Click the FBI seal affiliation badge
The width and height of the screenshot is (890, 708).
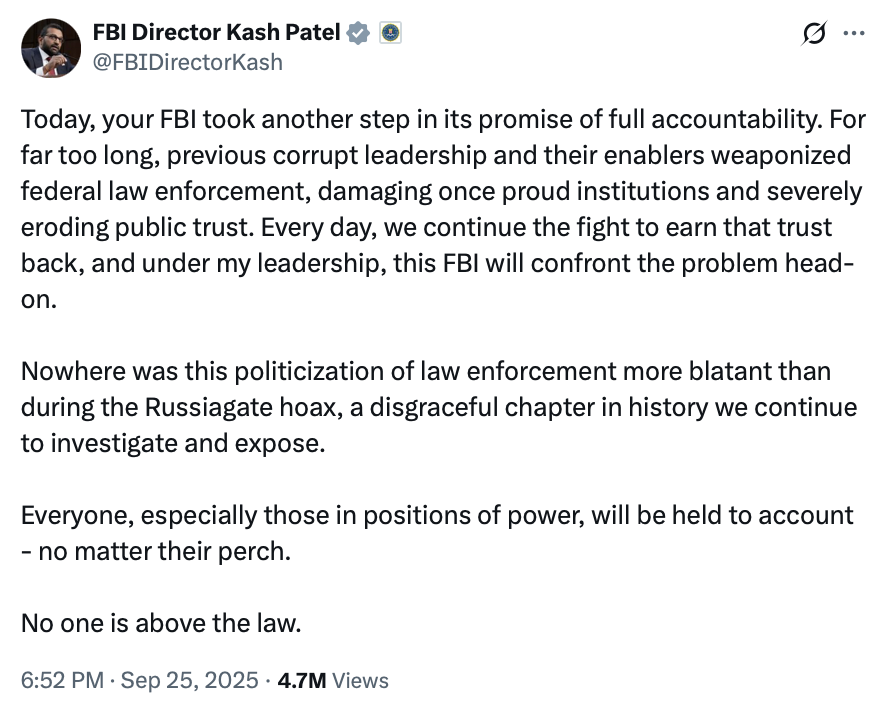390,33
